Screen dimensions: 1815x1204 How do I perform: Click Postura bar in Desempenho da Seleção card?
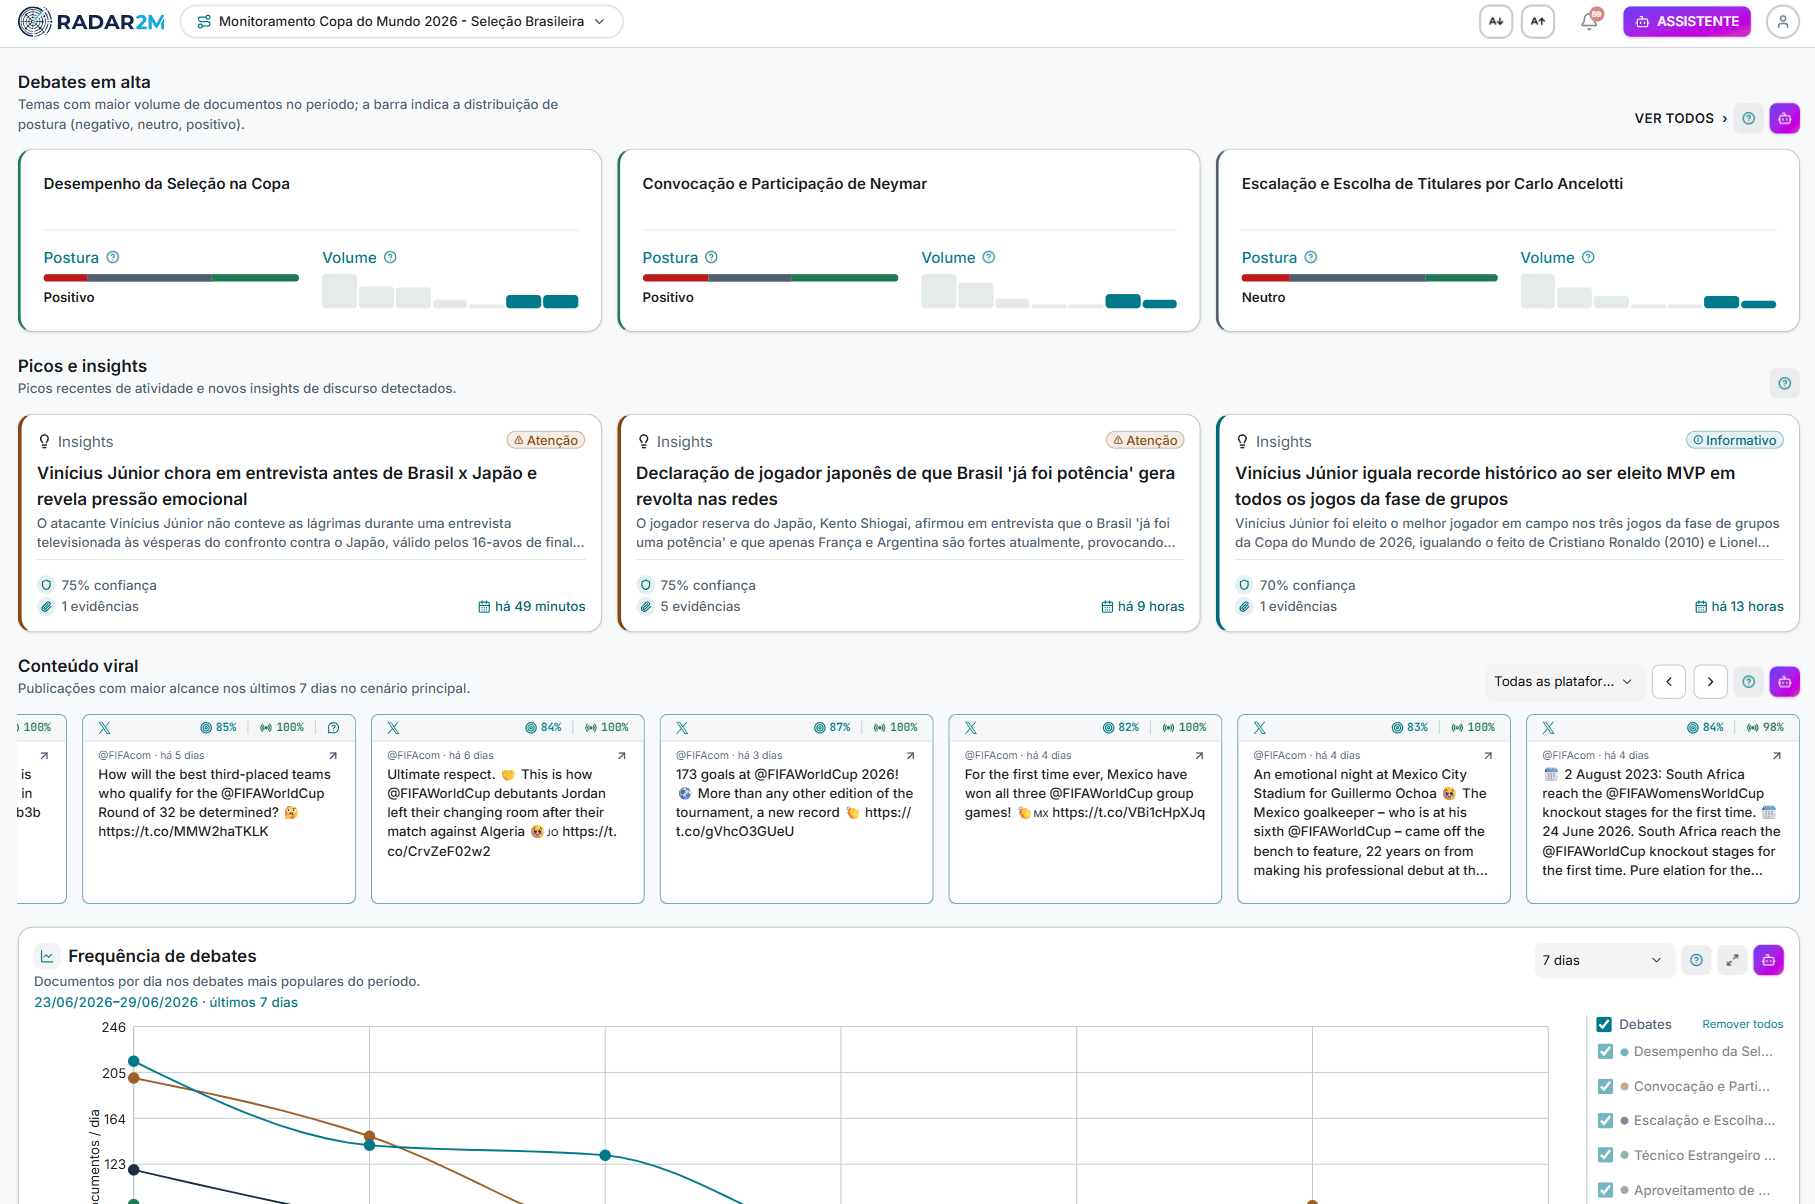[171, 277]
